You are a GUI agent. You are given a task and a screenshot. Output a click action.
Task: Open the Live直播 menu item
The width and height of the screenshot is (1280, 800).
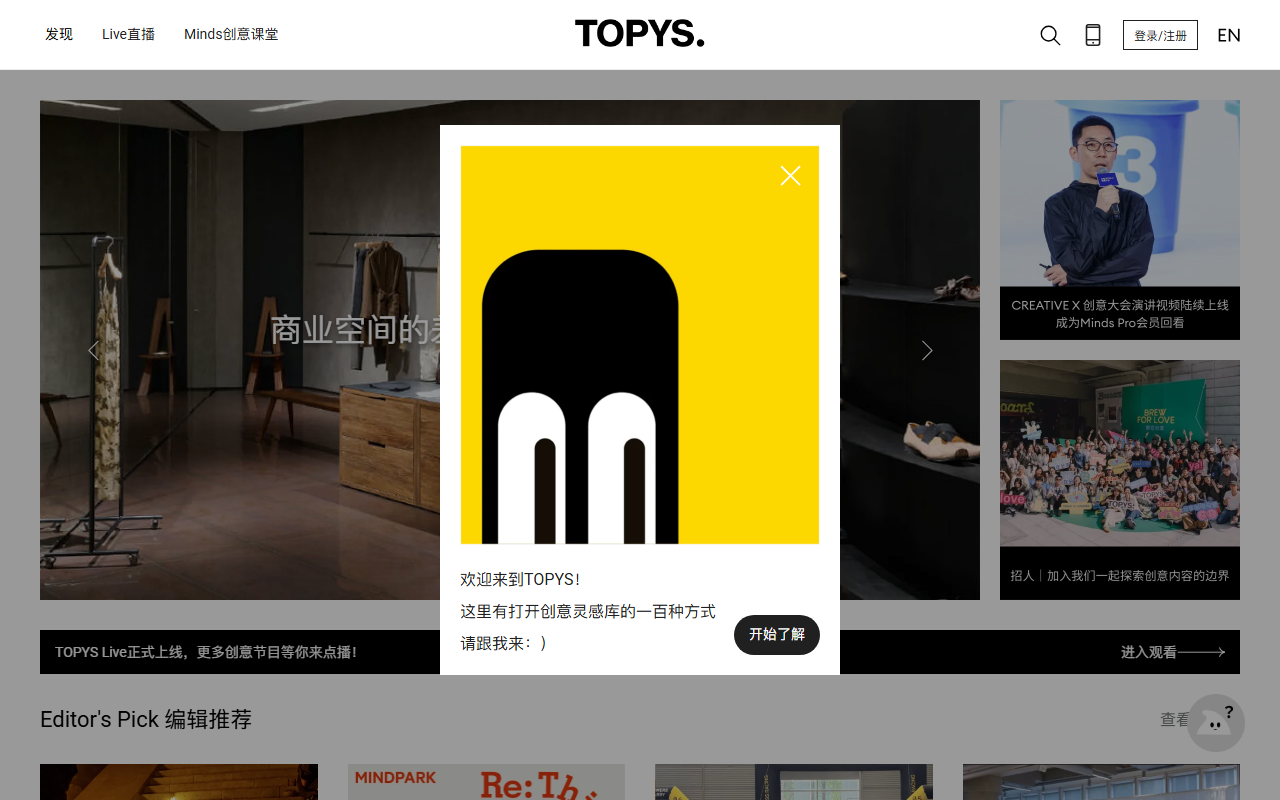[x=128, y=34]
